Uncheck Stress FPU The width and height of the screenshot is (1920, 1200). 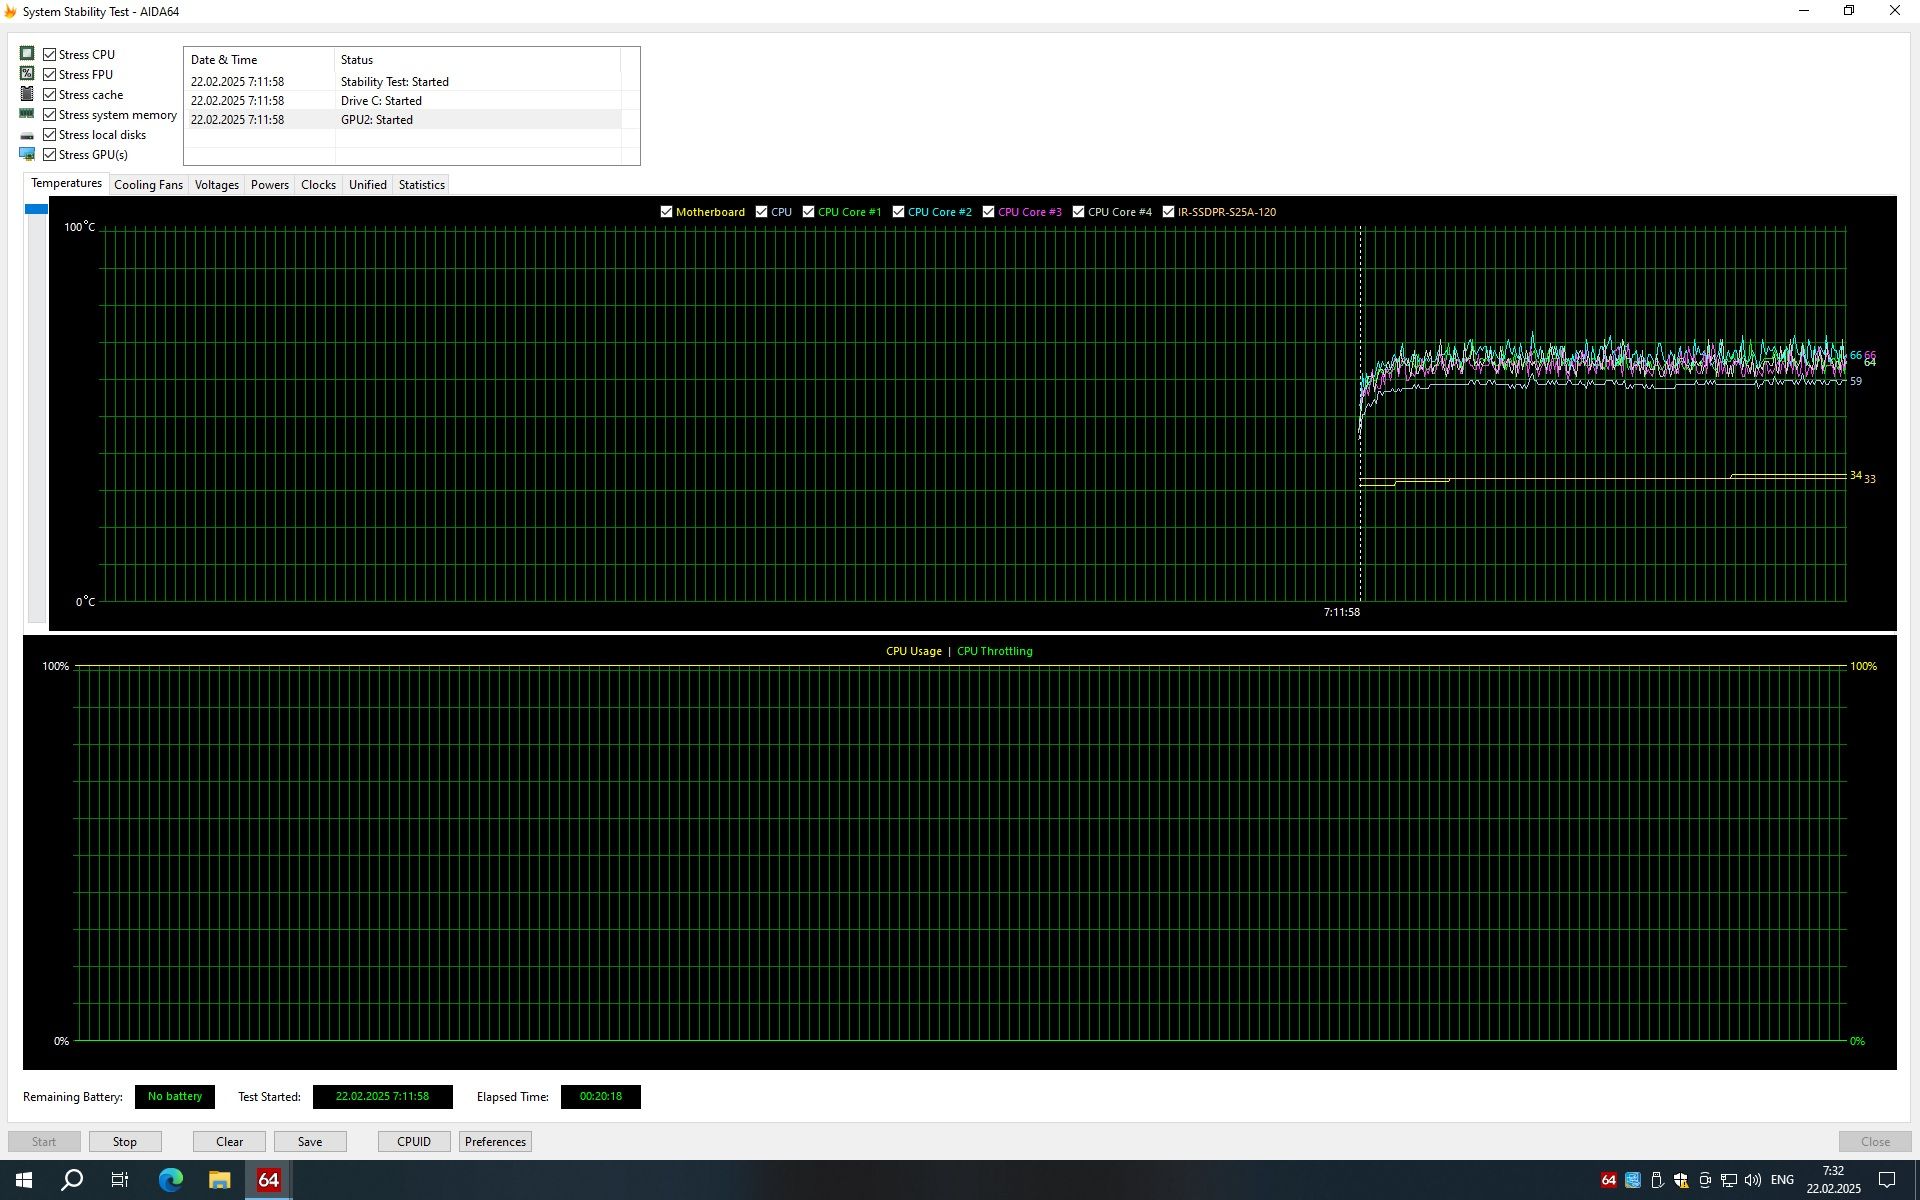tap(50, 74)
